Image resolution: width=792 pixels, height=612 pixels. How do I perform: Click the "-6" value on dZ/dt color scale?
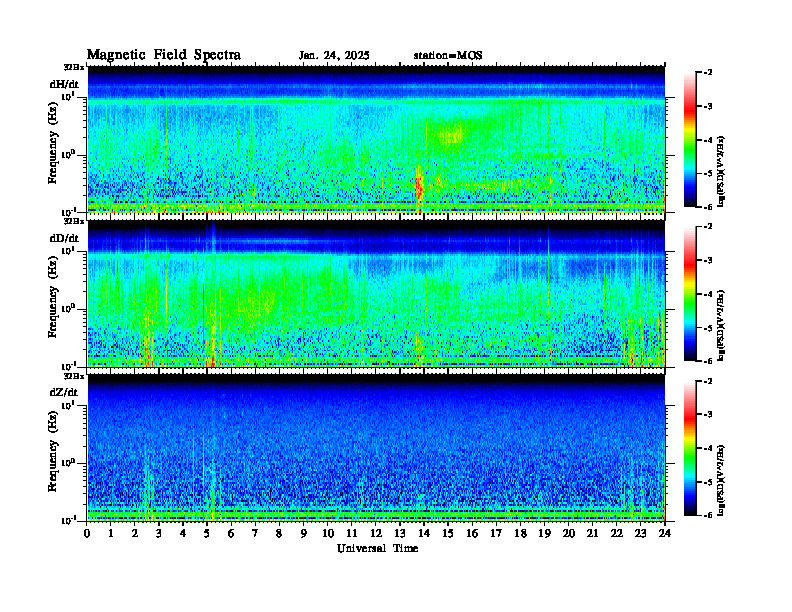tap(708, 516)
